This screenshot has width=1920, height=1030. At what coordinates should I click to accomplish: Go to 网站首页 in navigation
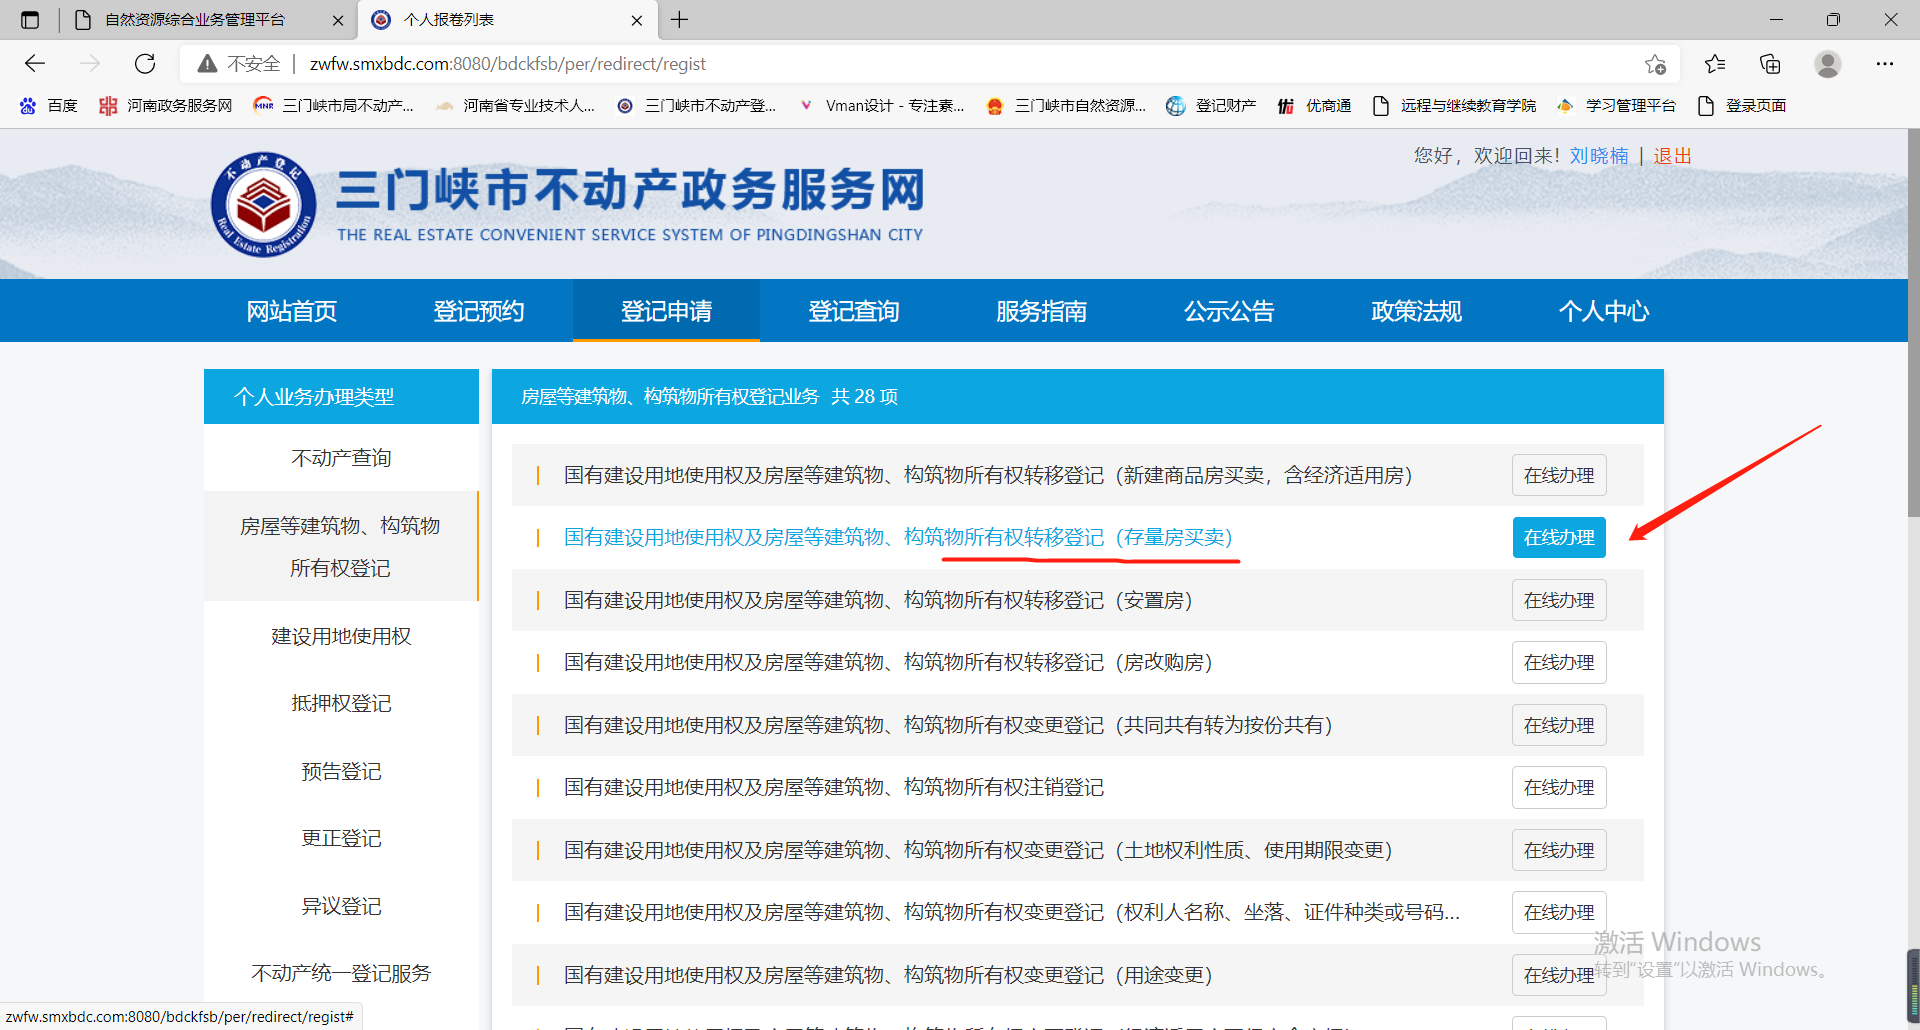pyautogui.click(x=292, y=311)
